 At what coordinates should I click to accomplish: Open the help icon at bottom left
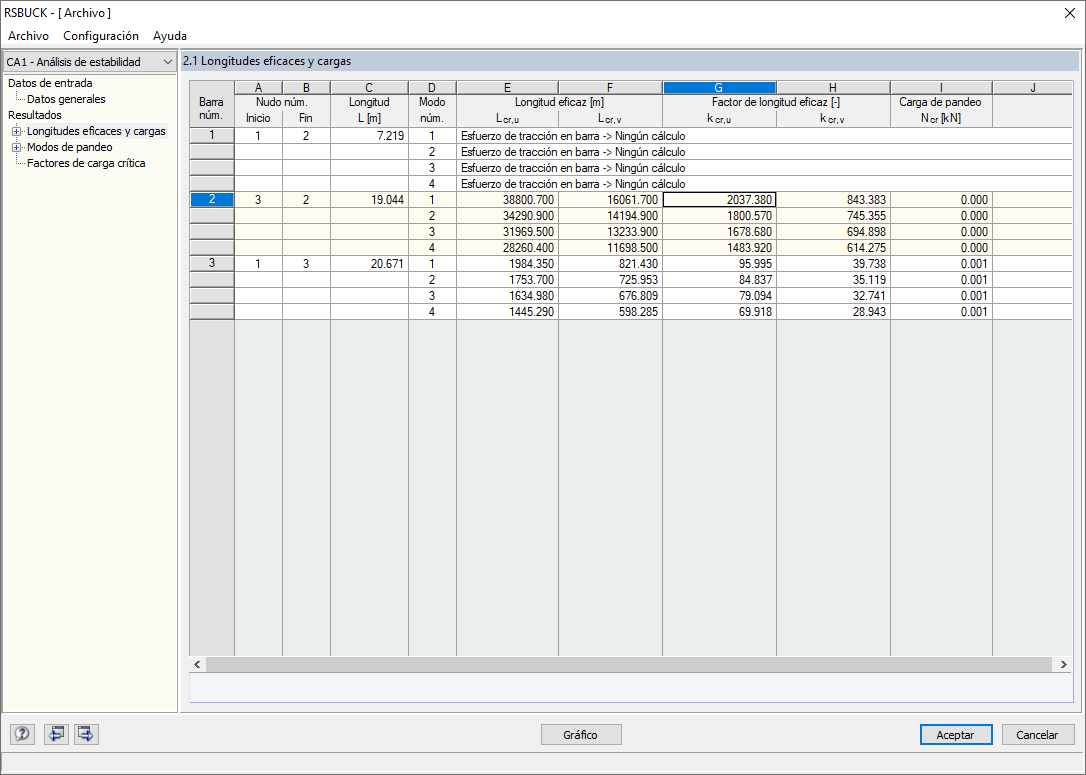(21, 734)
